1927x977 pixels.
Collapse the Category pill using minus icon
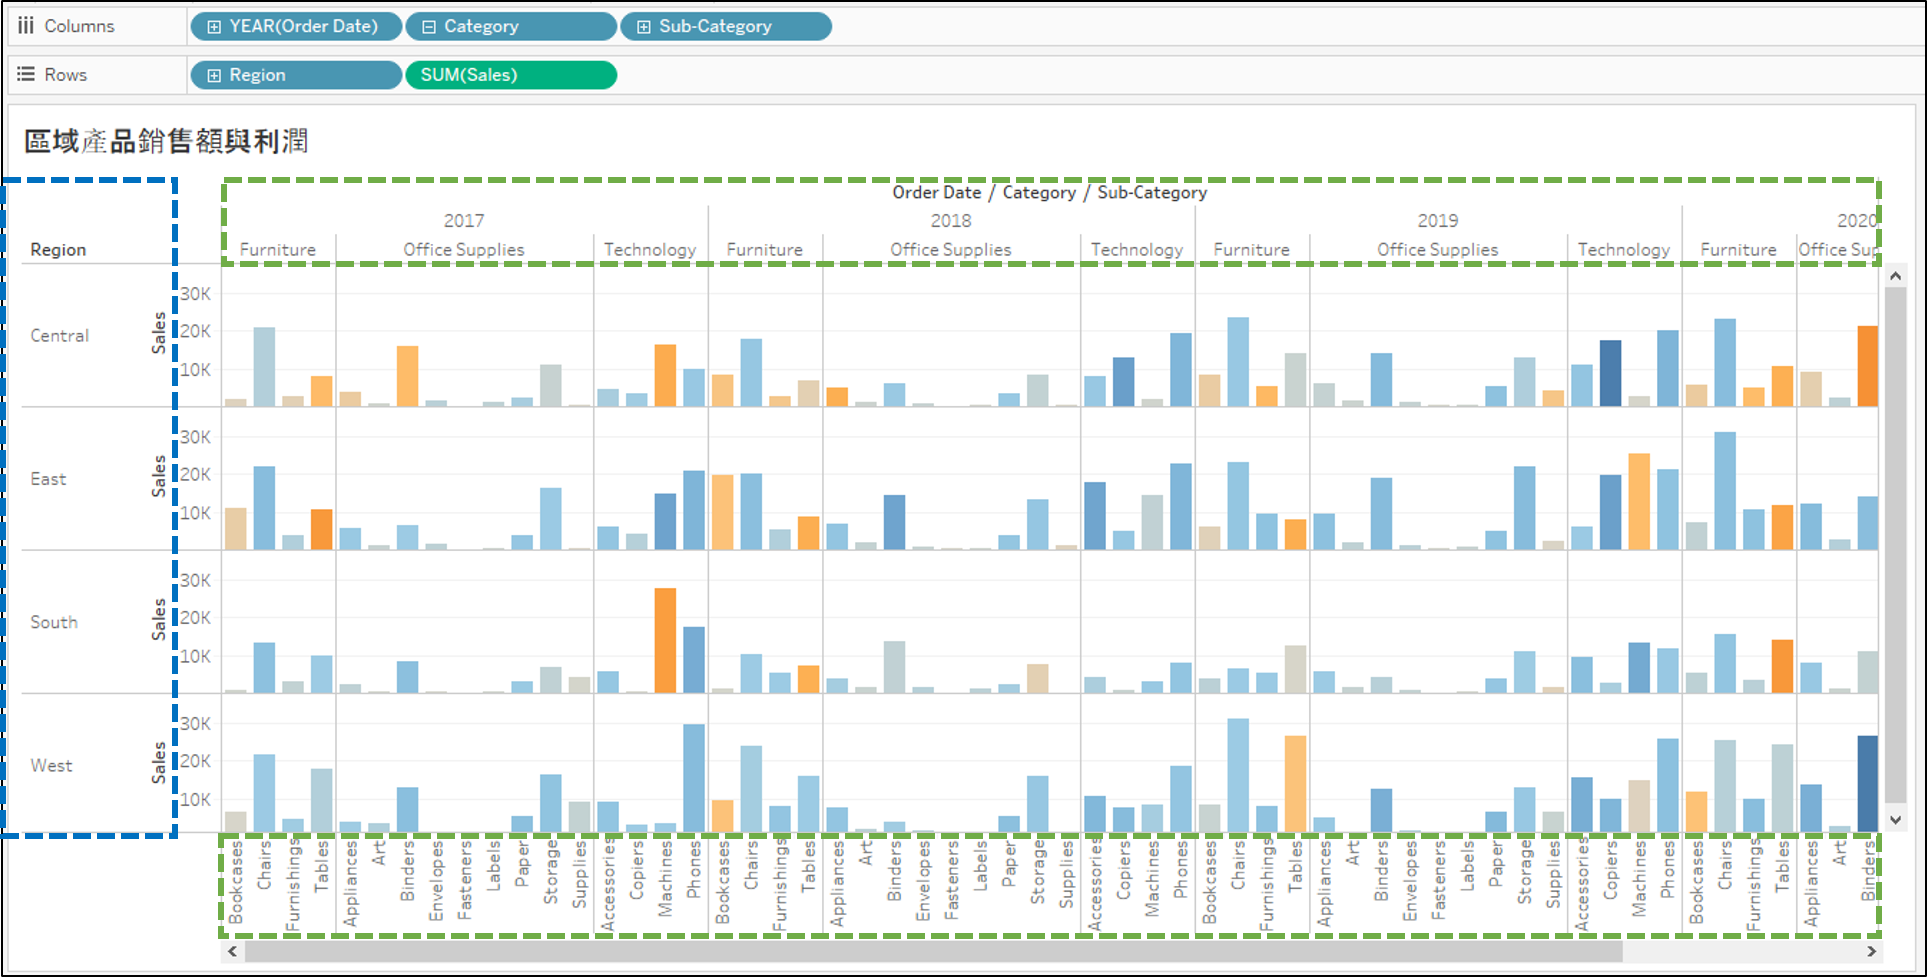point(429,27)
